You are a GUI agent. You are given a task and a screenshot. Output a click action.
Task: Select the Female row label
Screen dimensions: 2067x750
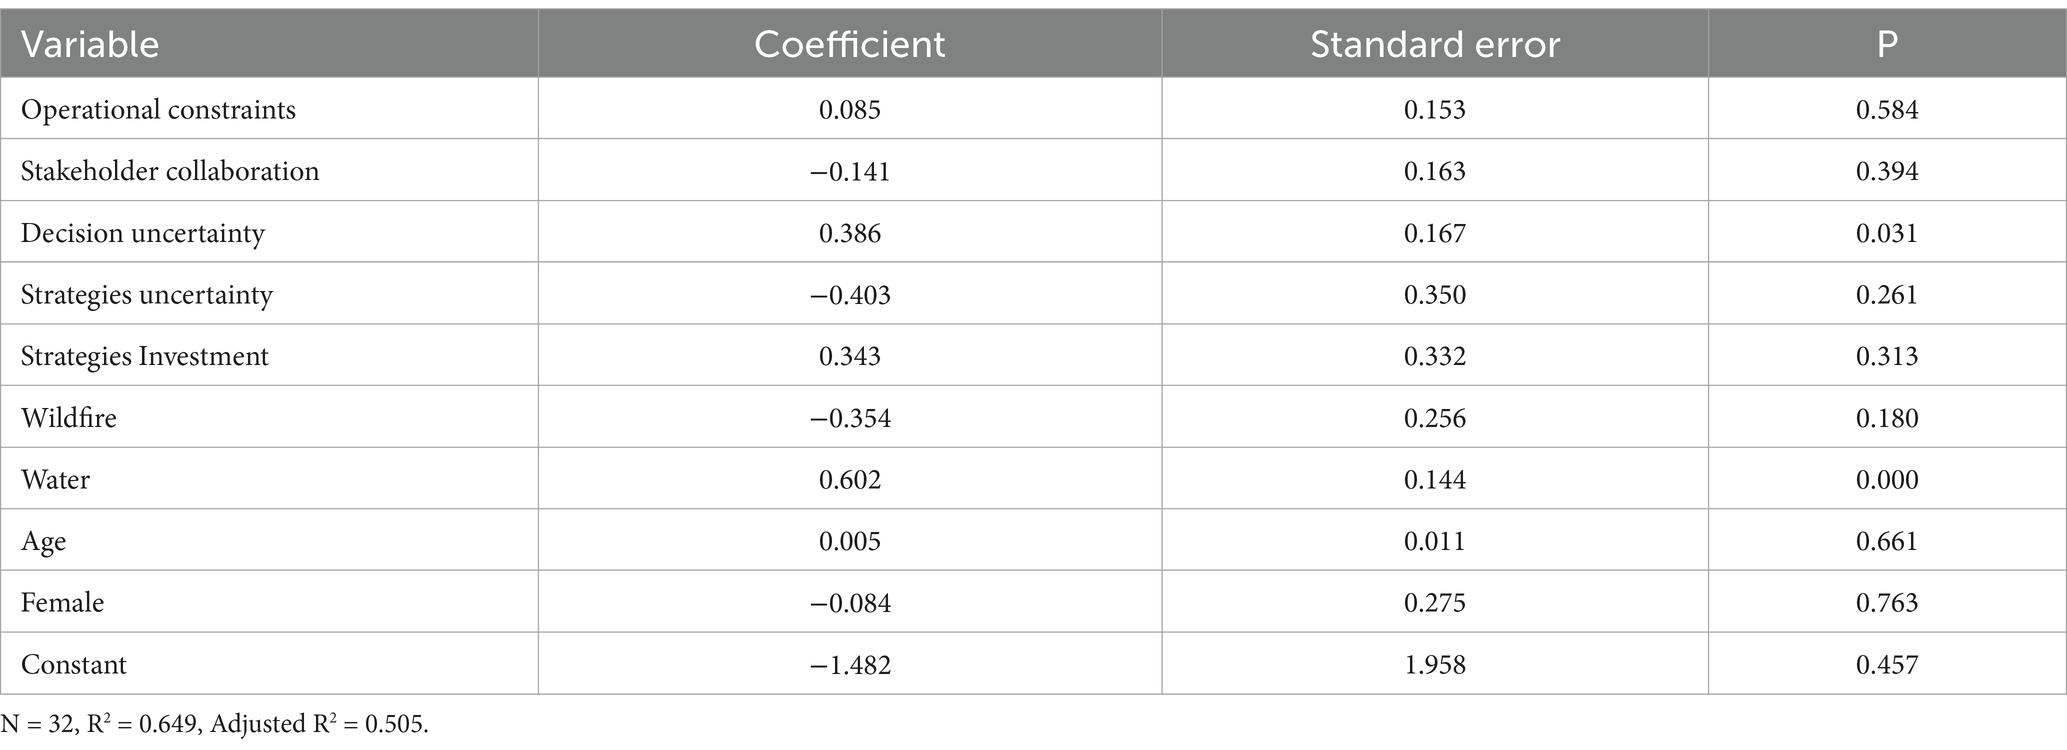(62, 603)
